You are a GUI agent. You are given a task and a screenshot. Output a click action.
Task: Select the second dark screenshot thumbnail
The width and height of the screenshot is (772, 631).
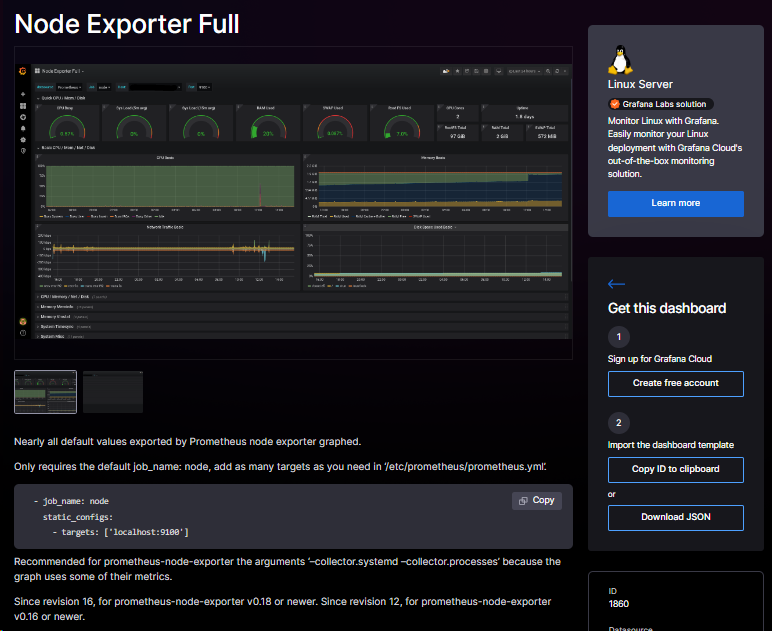pos(113,392)
